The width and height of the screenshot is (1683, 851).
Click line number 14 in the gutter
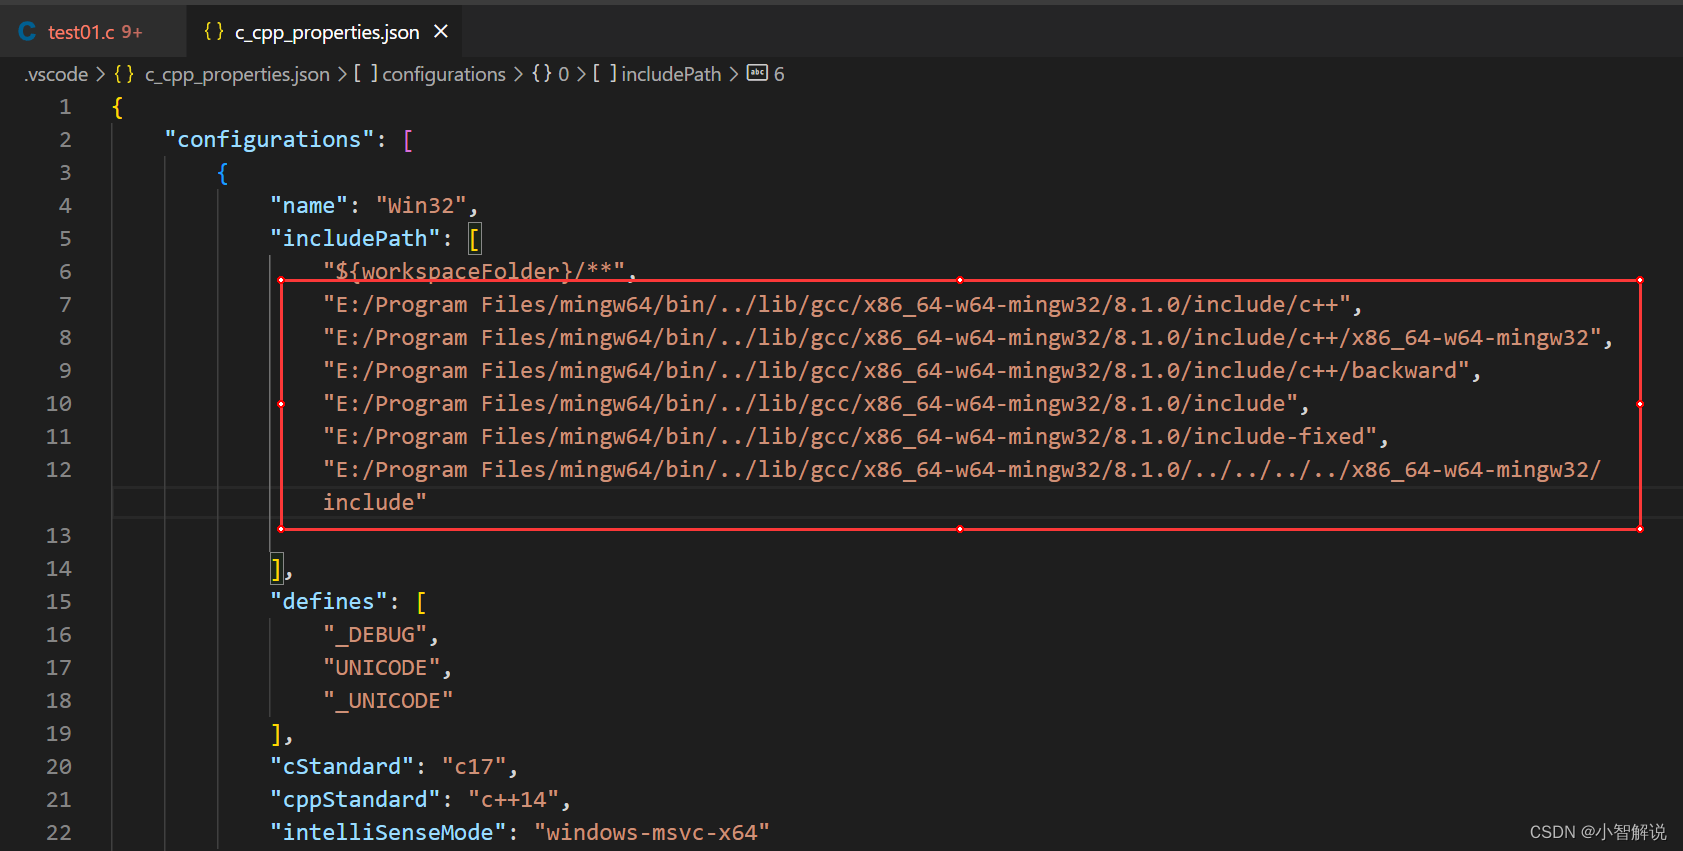pos(59,569)
